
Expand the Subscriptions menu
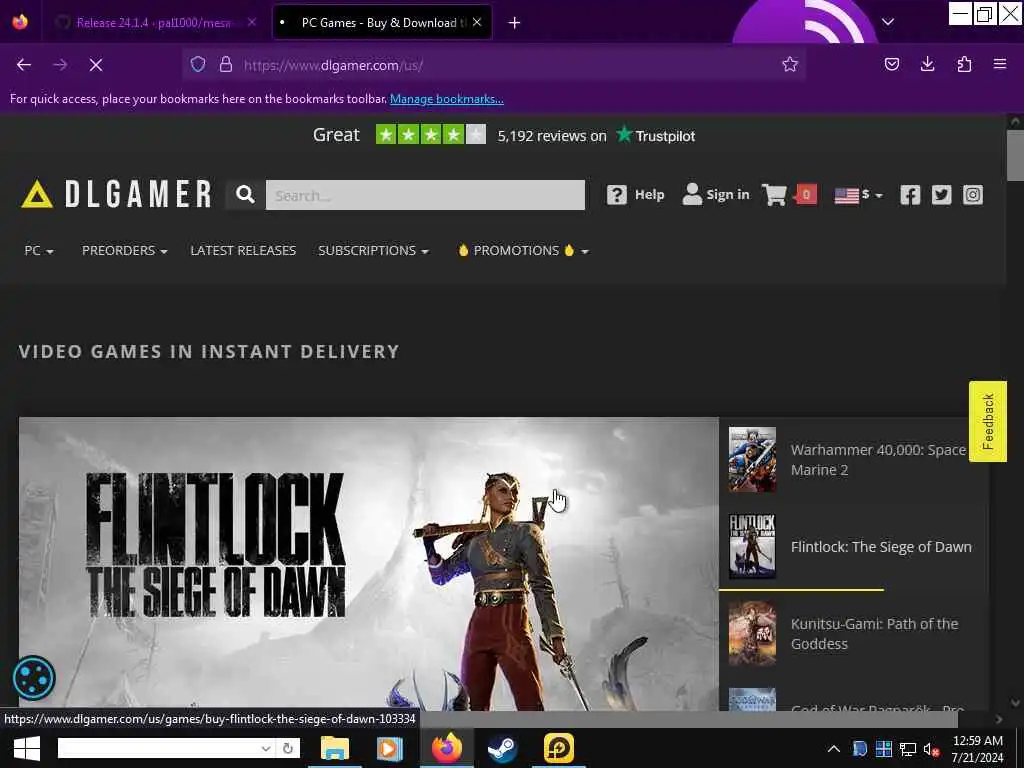373,251
